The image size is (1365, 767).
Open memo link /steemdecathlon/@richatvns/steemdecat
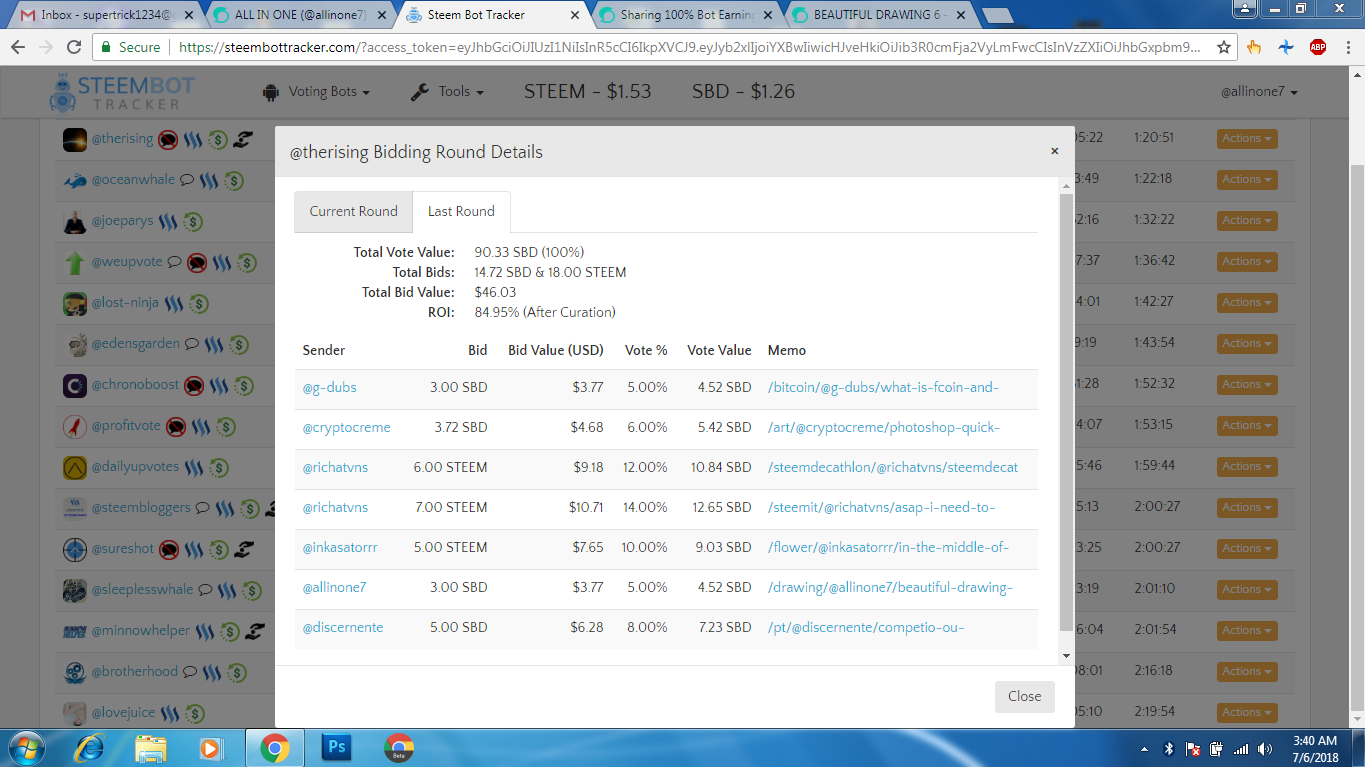point(893,467)
